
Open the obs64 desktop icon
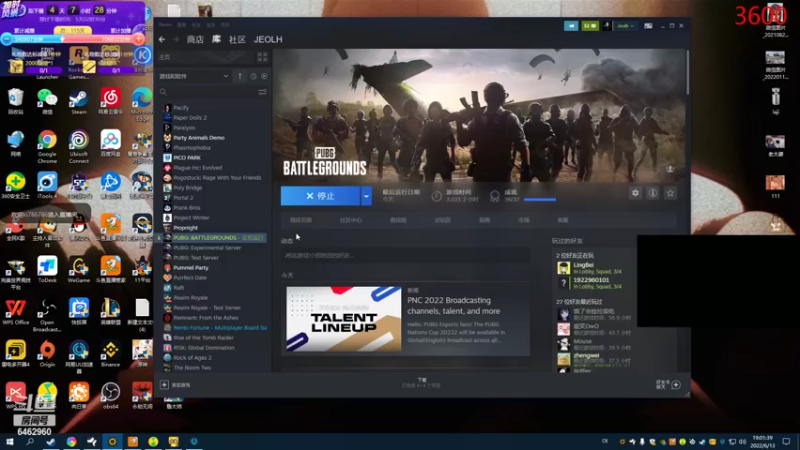[110, 396]
